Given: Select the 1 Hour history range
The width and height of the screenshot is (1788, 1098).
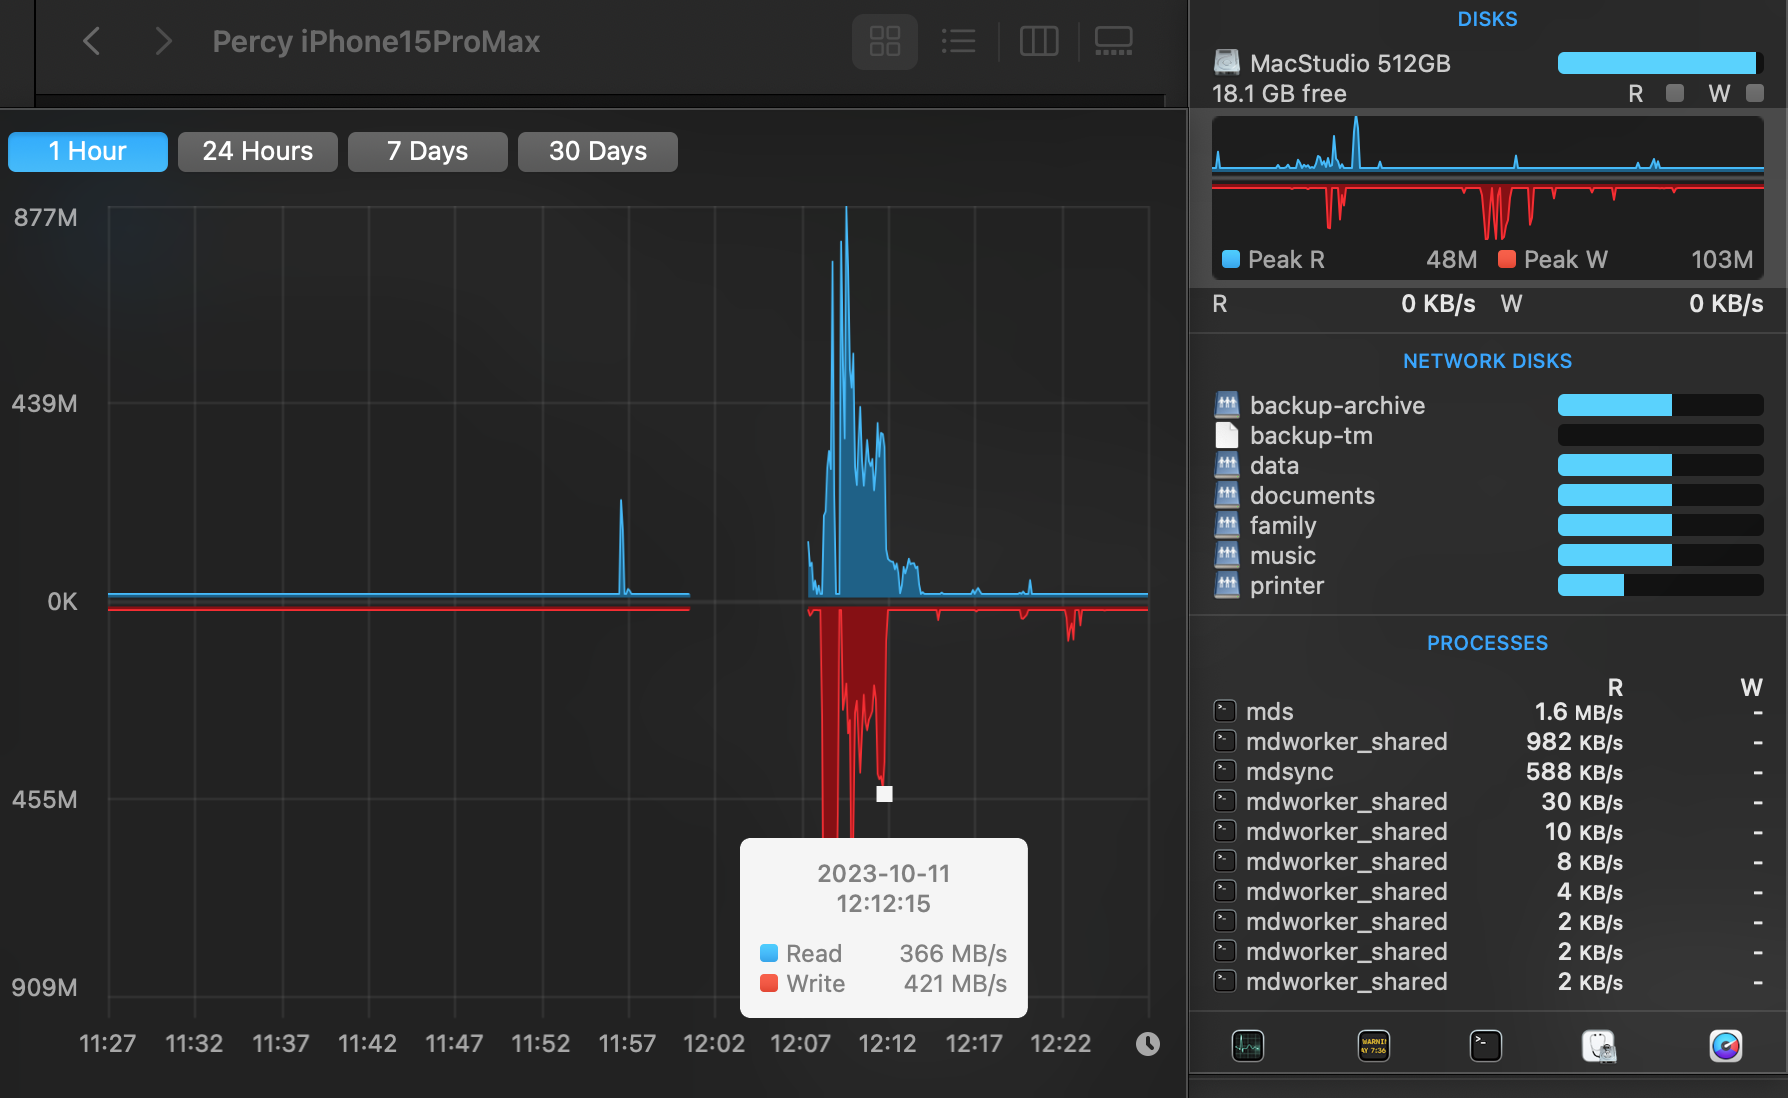Looking at the screenshot, I should pos(88,152).
